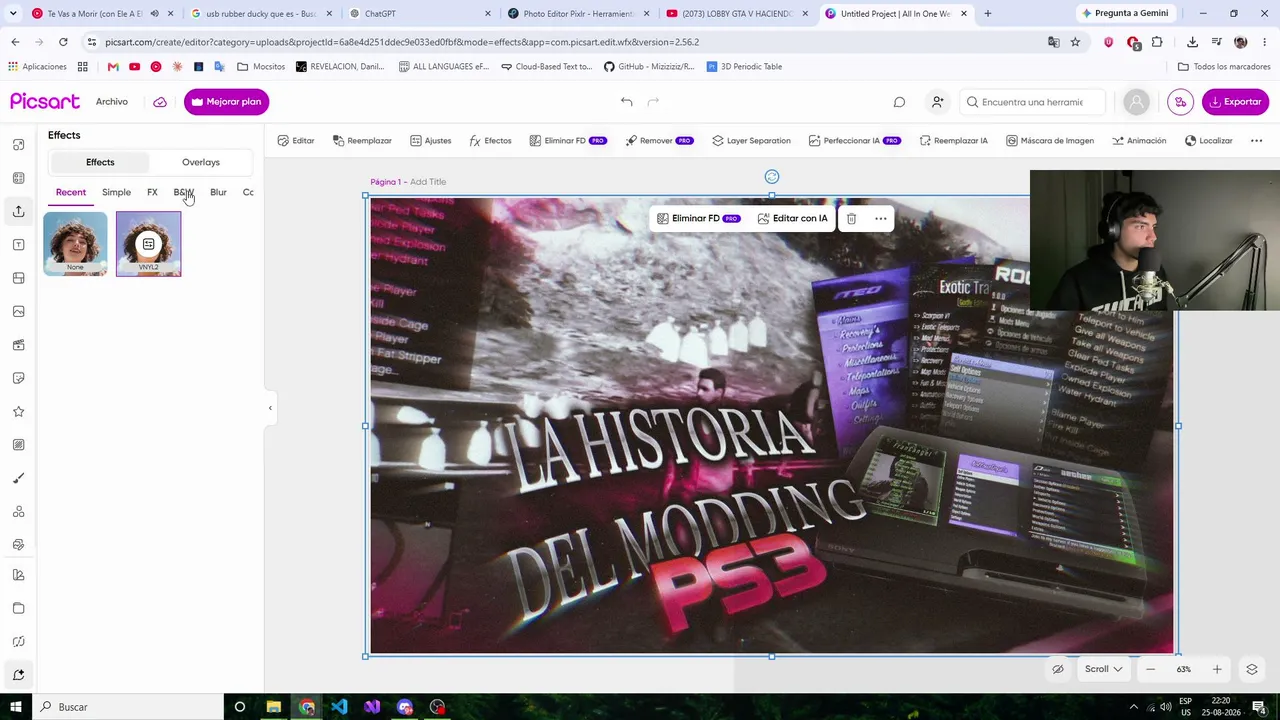Screen dimensions: 1280x720
Task: Zoom out with the minus icon
Action: 1151,669
